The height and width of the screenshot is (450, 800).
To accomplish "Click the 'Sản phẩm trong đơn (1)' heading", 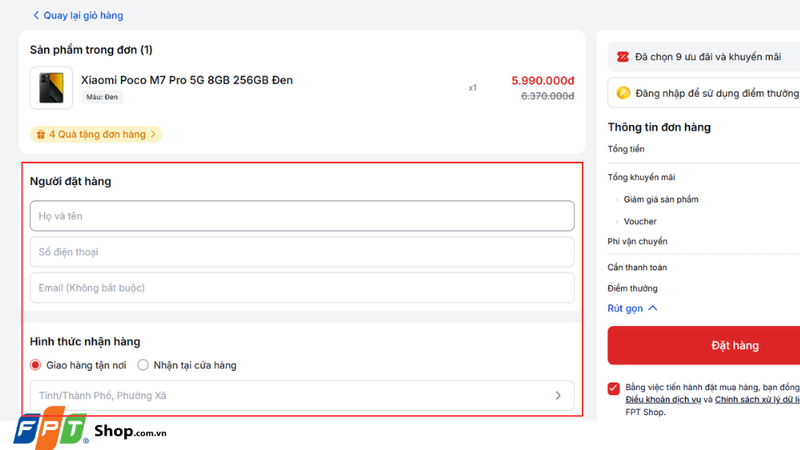I will (x=91, y=50).
